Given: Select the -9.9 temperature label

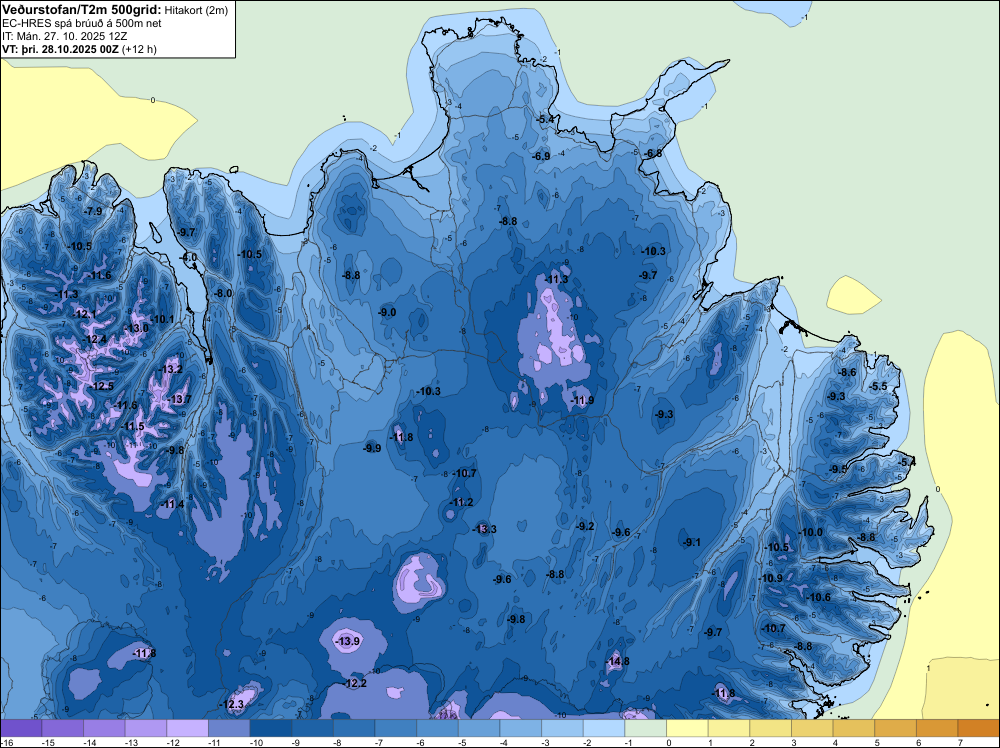Looking at the screenshot, I should pyautogui.click(x=372, y=448).
